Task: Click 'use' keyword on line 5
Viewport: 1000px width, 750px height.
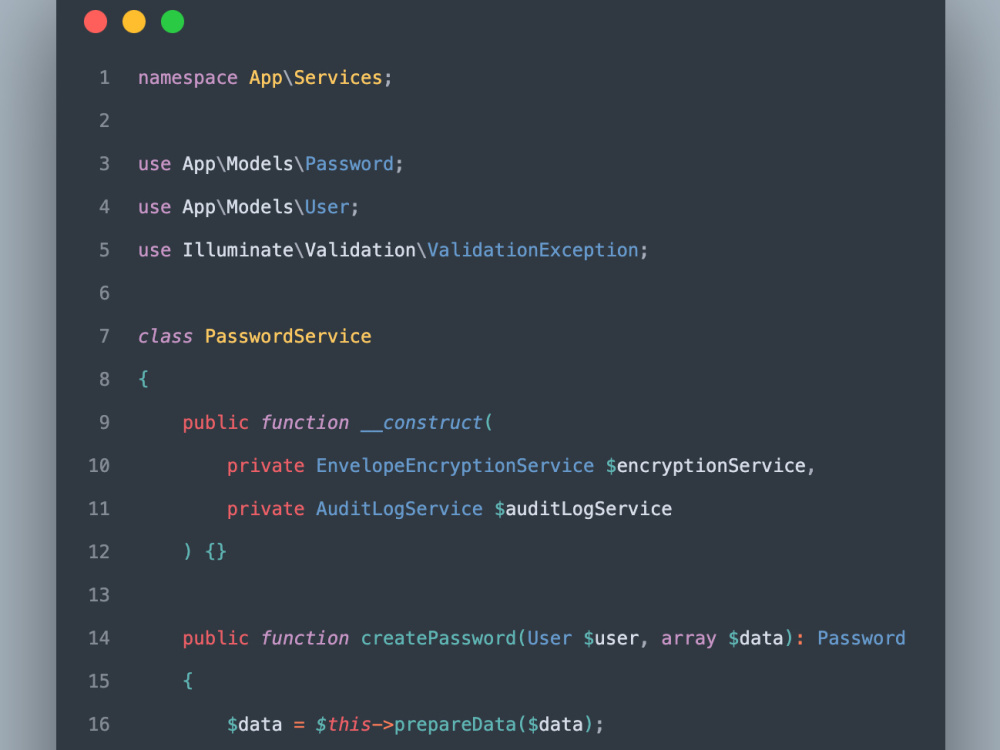Action: click(x=154, y=250)
